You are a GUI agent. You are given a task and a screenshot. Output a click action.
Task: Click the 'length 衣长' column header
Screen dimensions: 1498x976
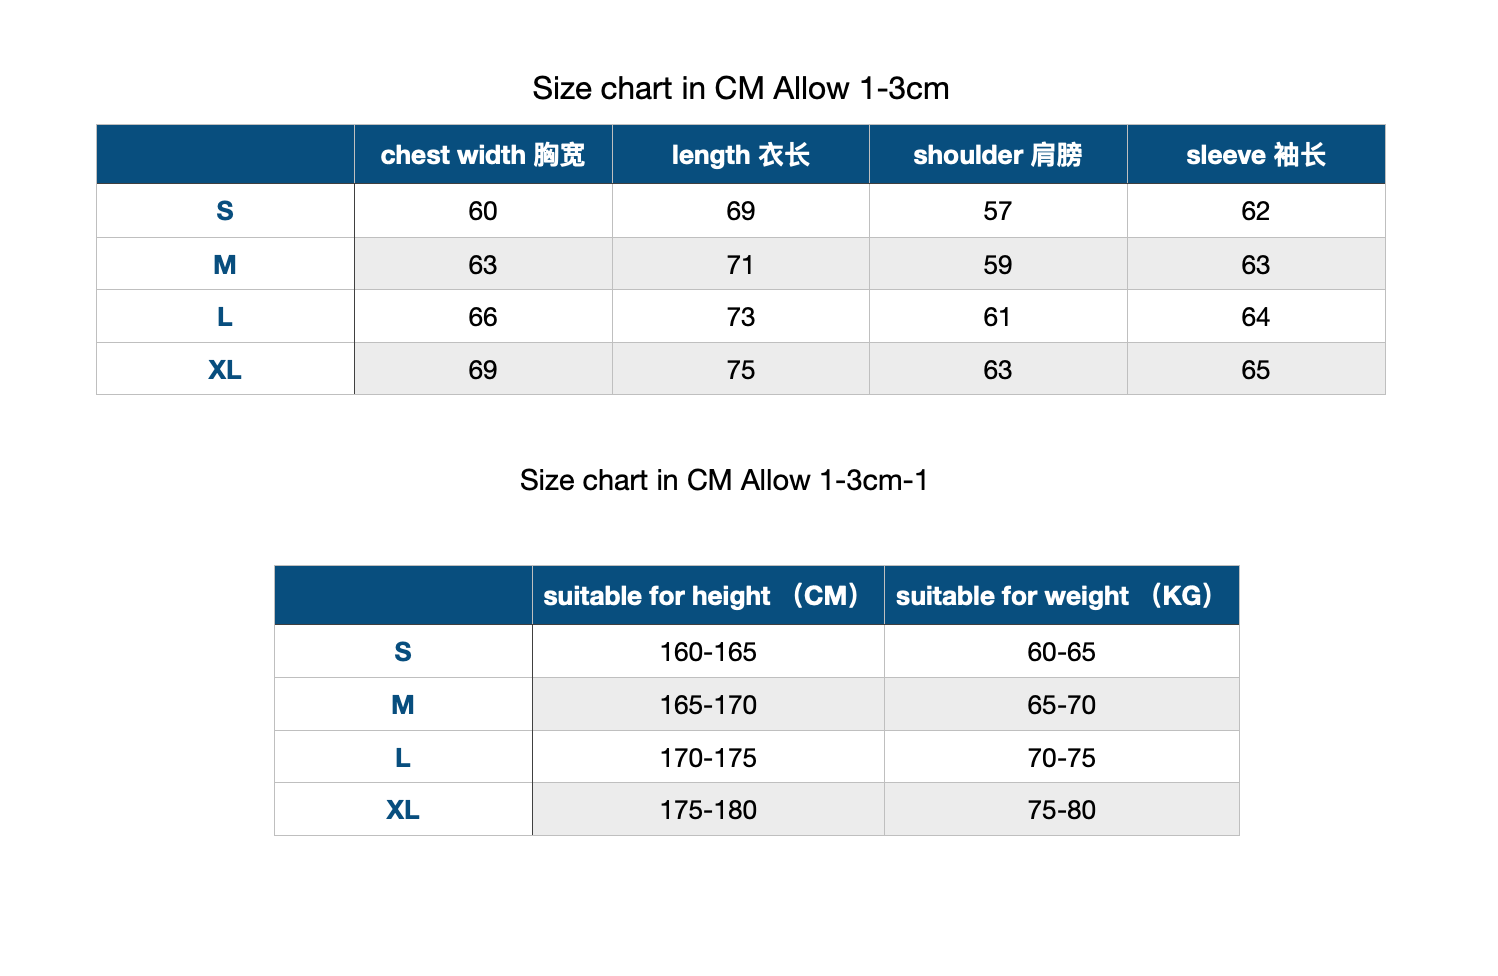(740, 155)
